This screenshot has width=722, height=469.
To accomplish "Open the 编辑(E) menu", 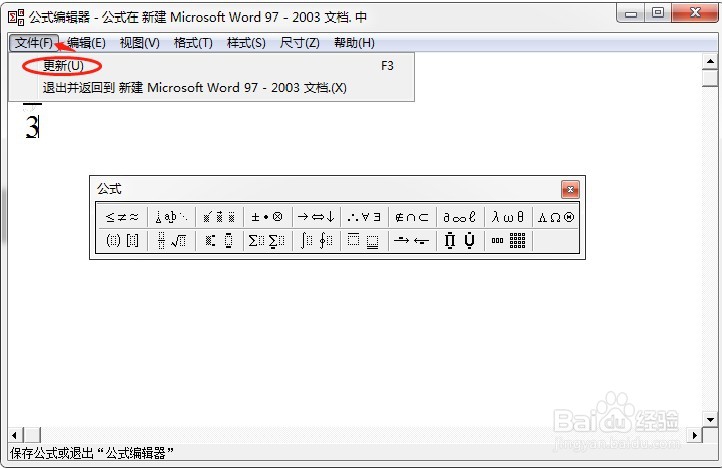I will click(86, 43).
